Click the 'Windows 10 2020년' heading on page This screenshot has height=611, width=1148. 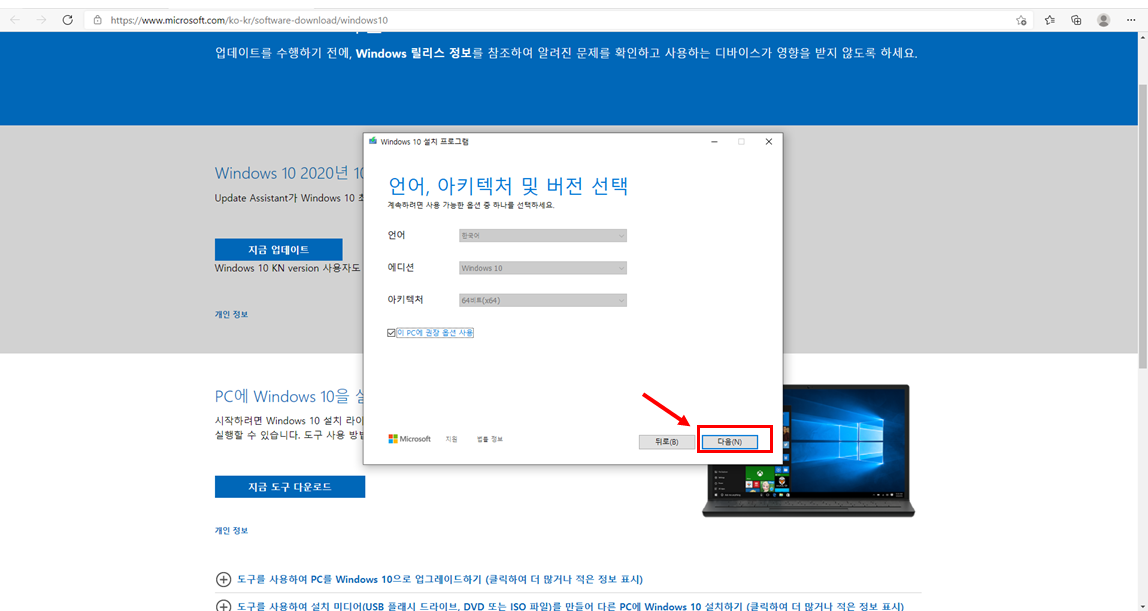coord(289,173)
